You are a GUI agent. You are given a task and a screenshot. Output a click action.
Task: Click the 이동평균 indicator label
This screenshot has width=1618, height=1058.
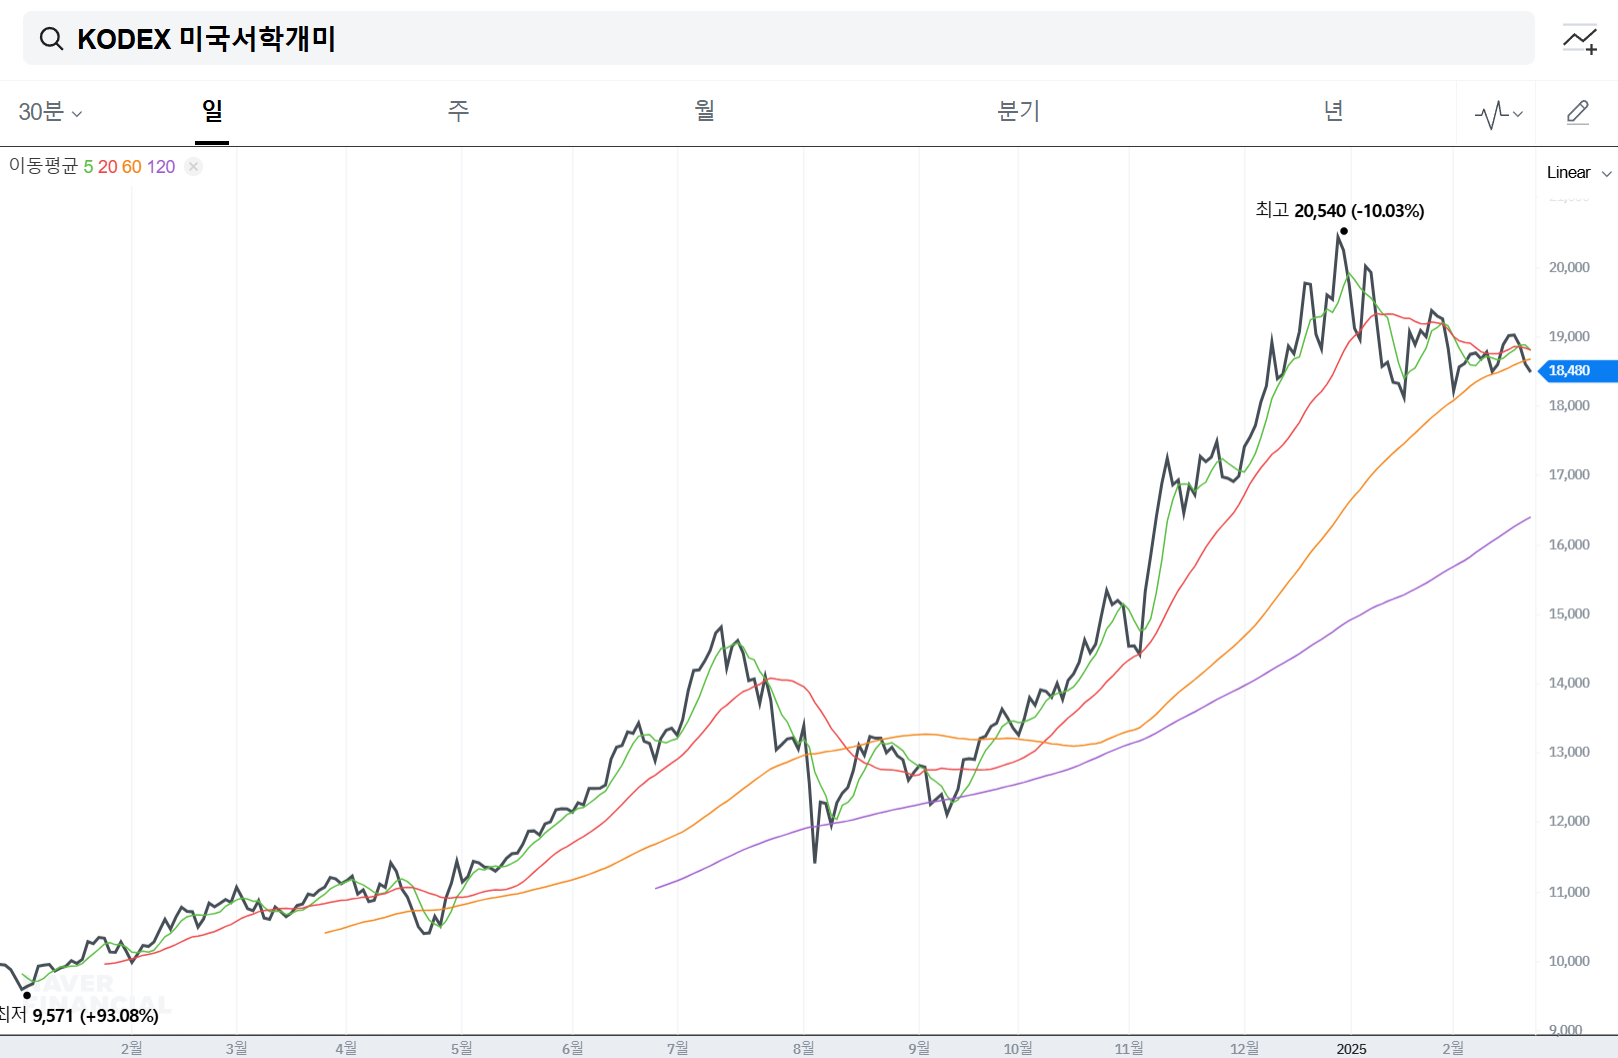(x=43, y=166)
